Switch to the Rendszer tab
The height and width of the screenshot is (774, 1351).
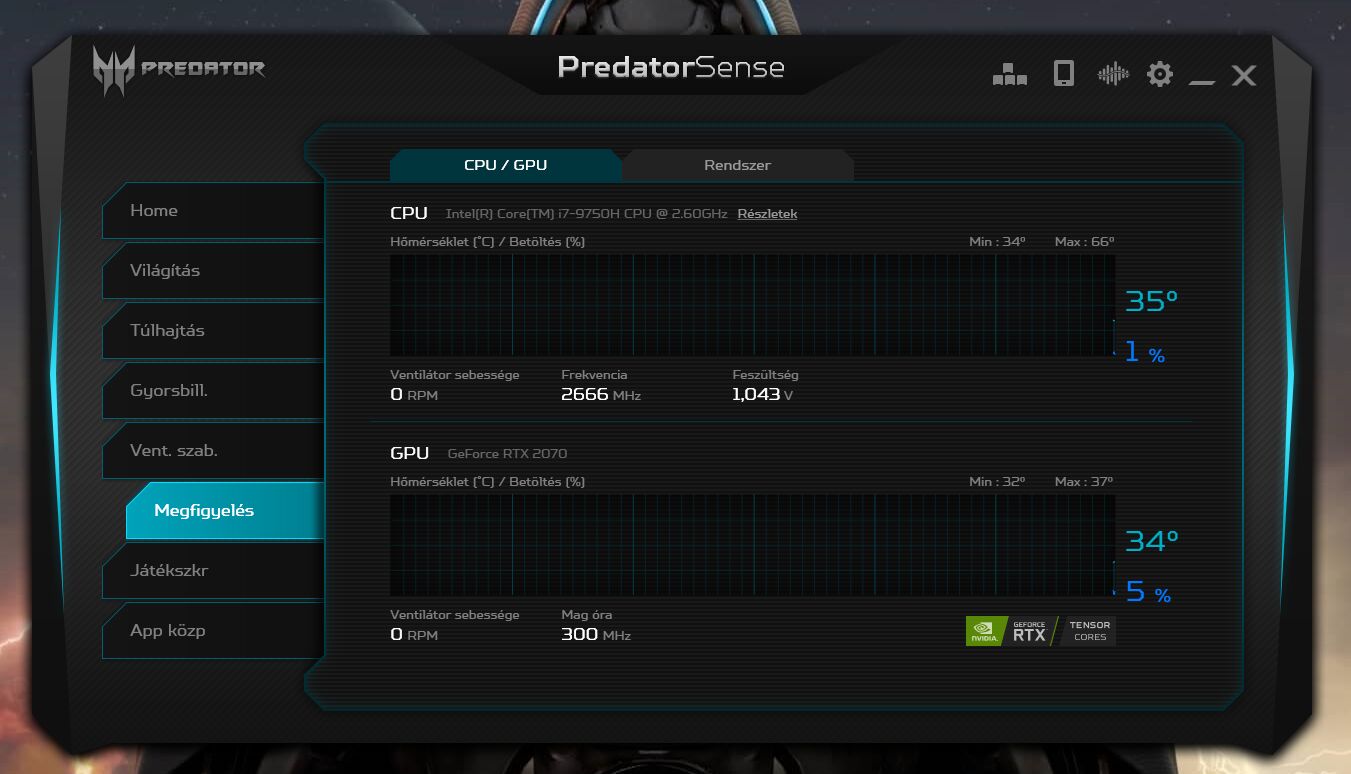tap(737, 165)
